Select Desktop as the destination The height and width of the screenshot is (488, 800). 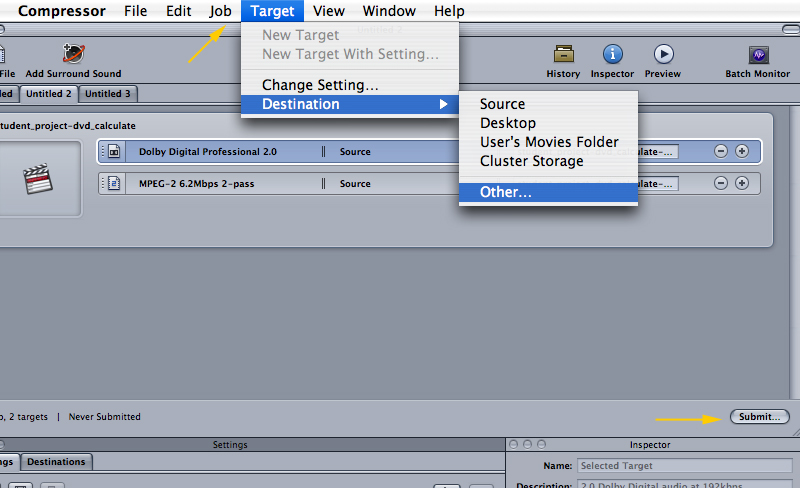(508, 123)
